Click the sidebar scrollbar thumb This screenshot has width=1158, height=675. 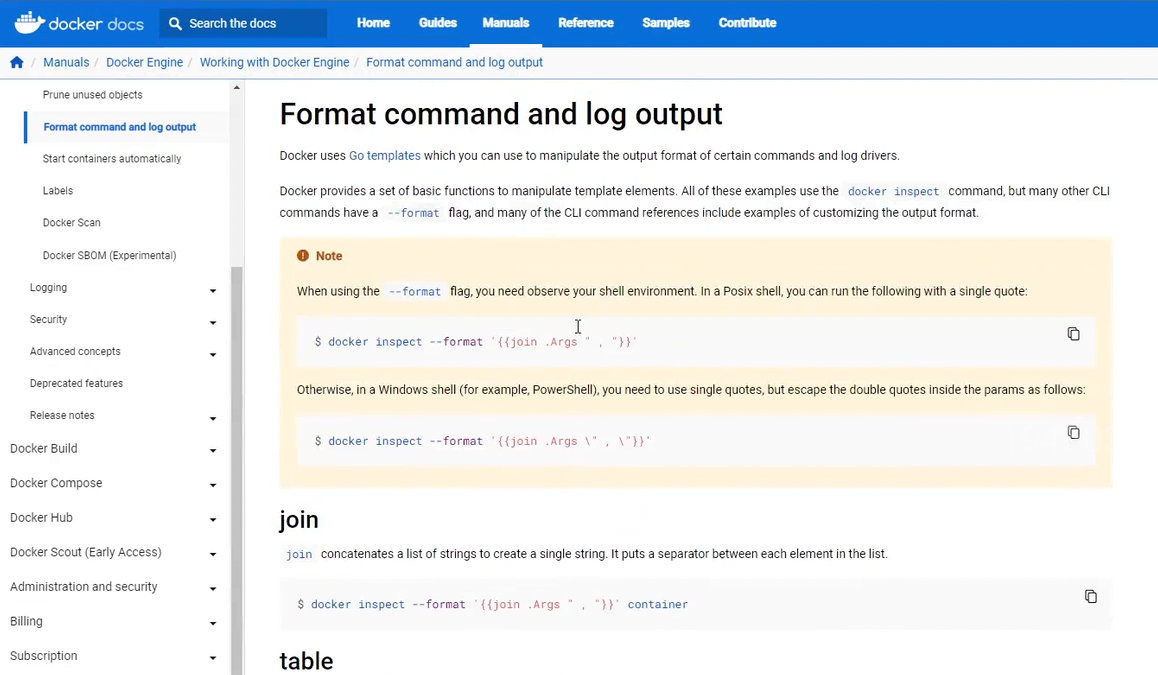click(236, 470)
